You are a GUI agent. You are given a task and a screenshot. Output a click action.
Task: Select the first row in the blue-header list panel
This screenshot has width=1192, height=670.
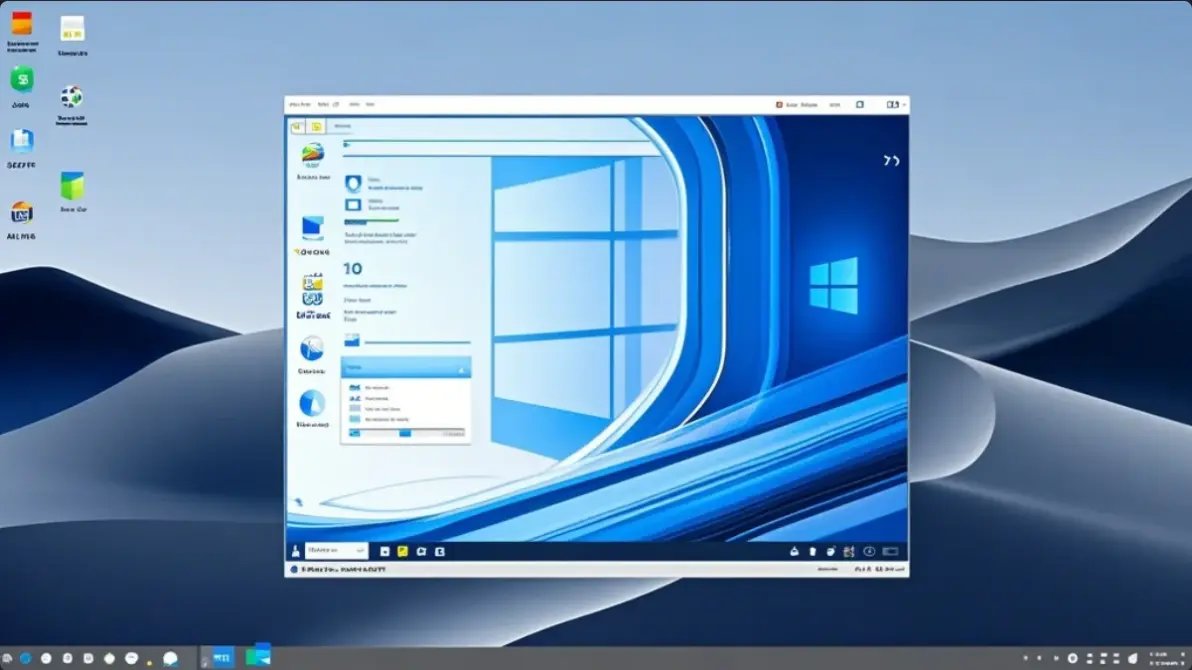click(x=405, y=388)
